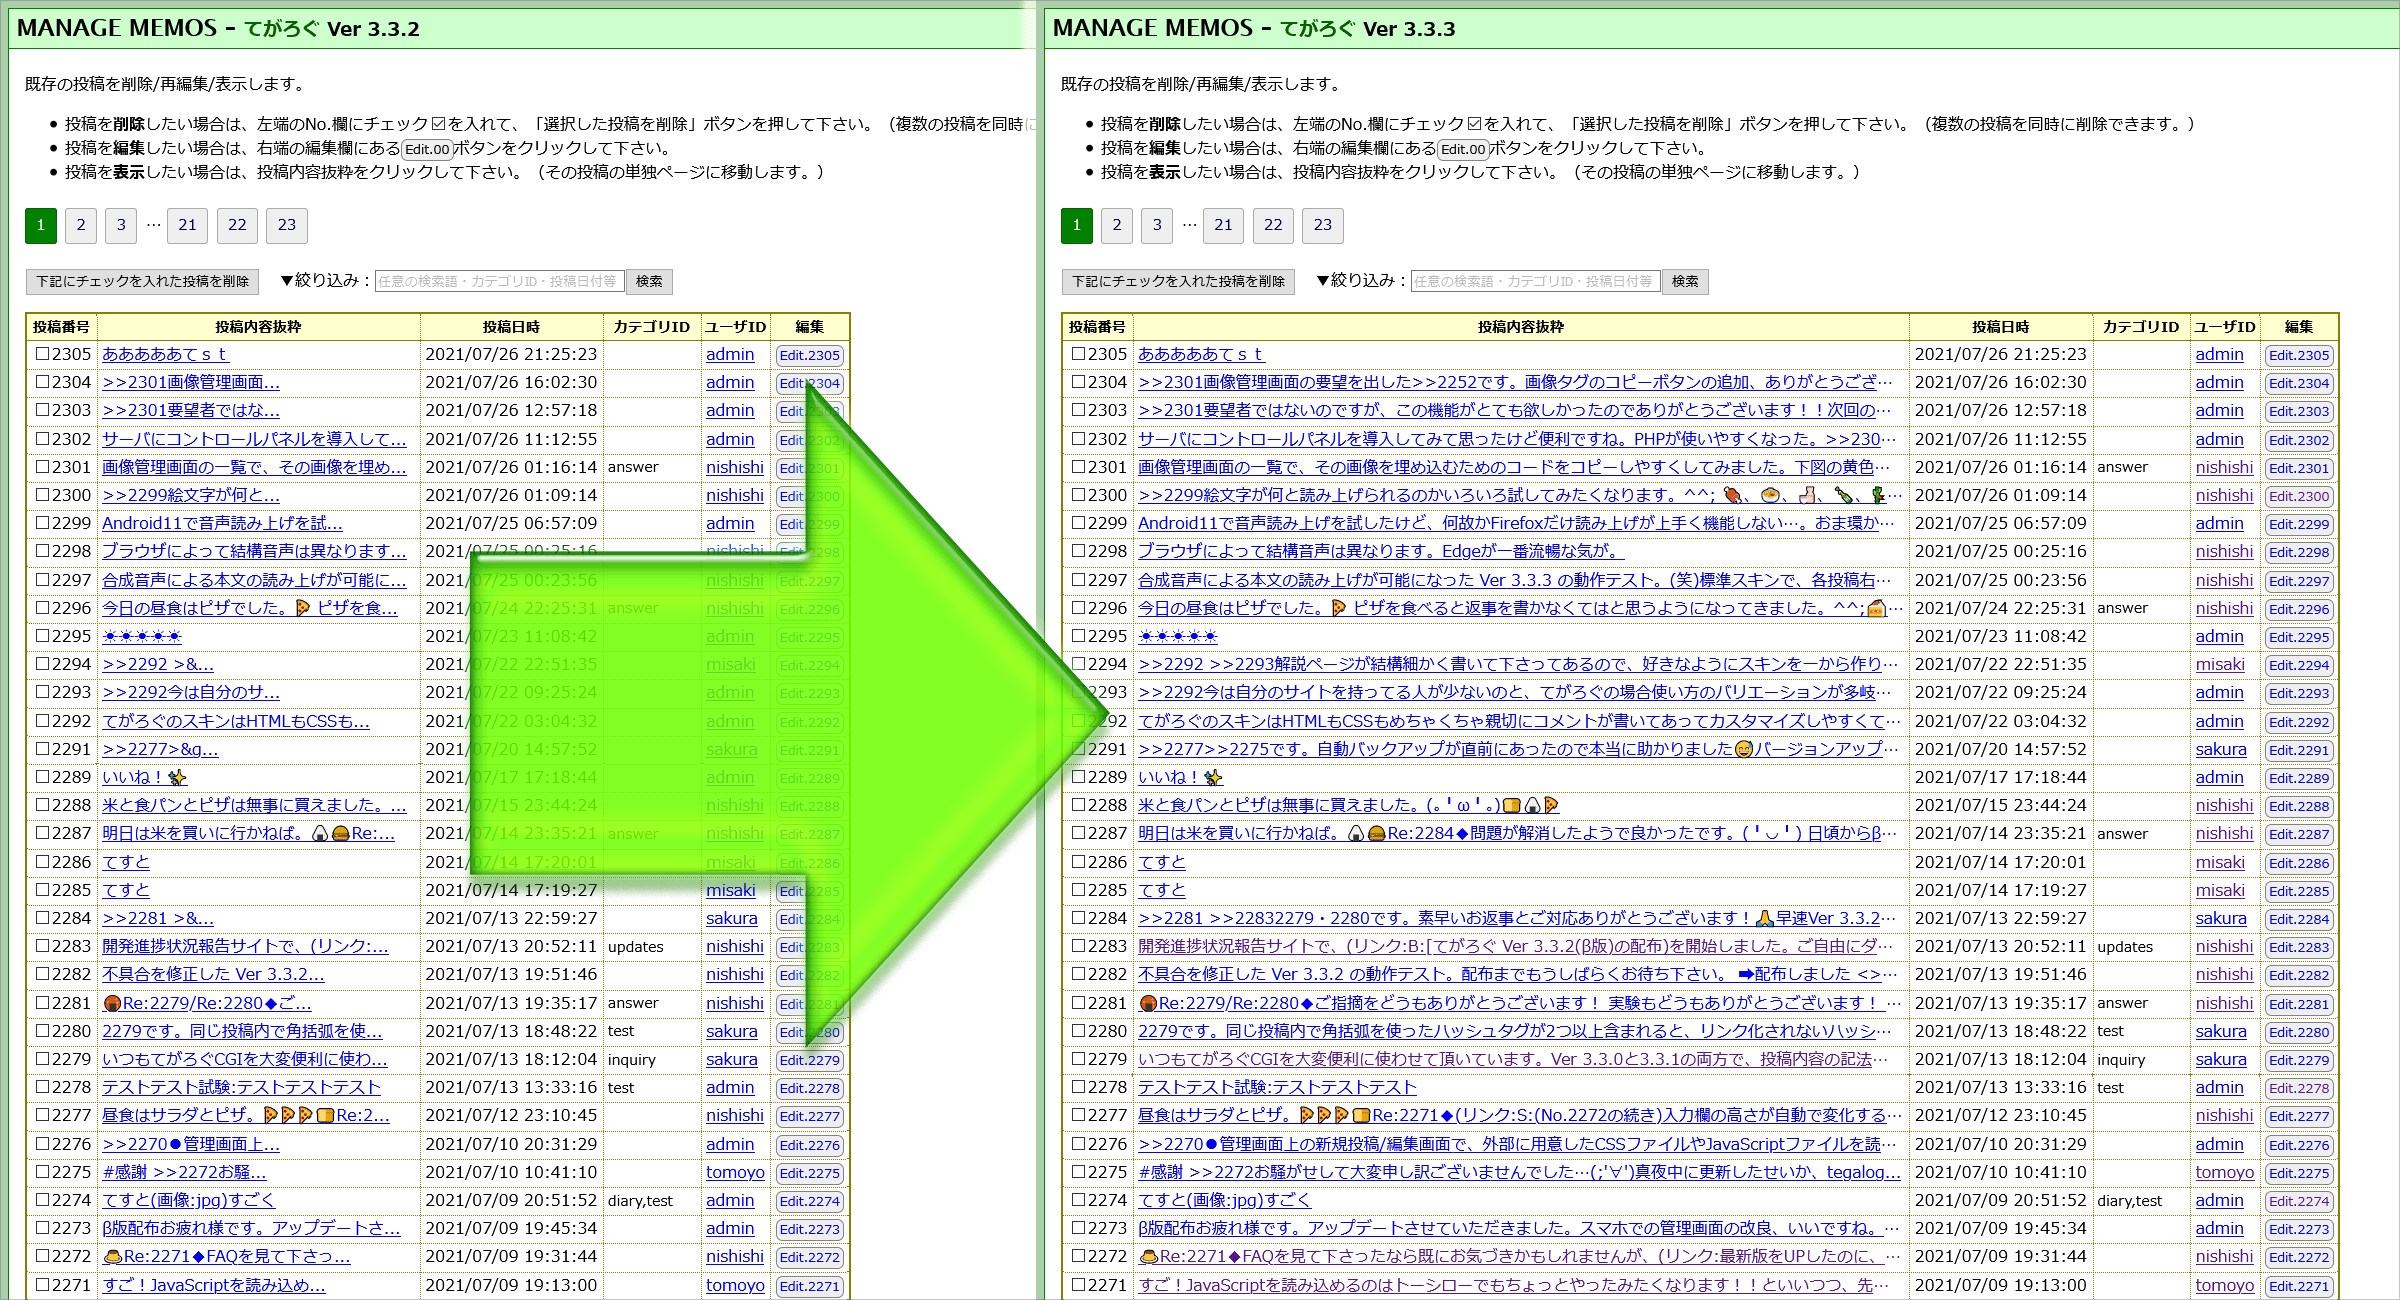Click Edit.2271 button in left panel

810,1286
